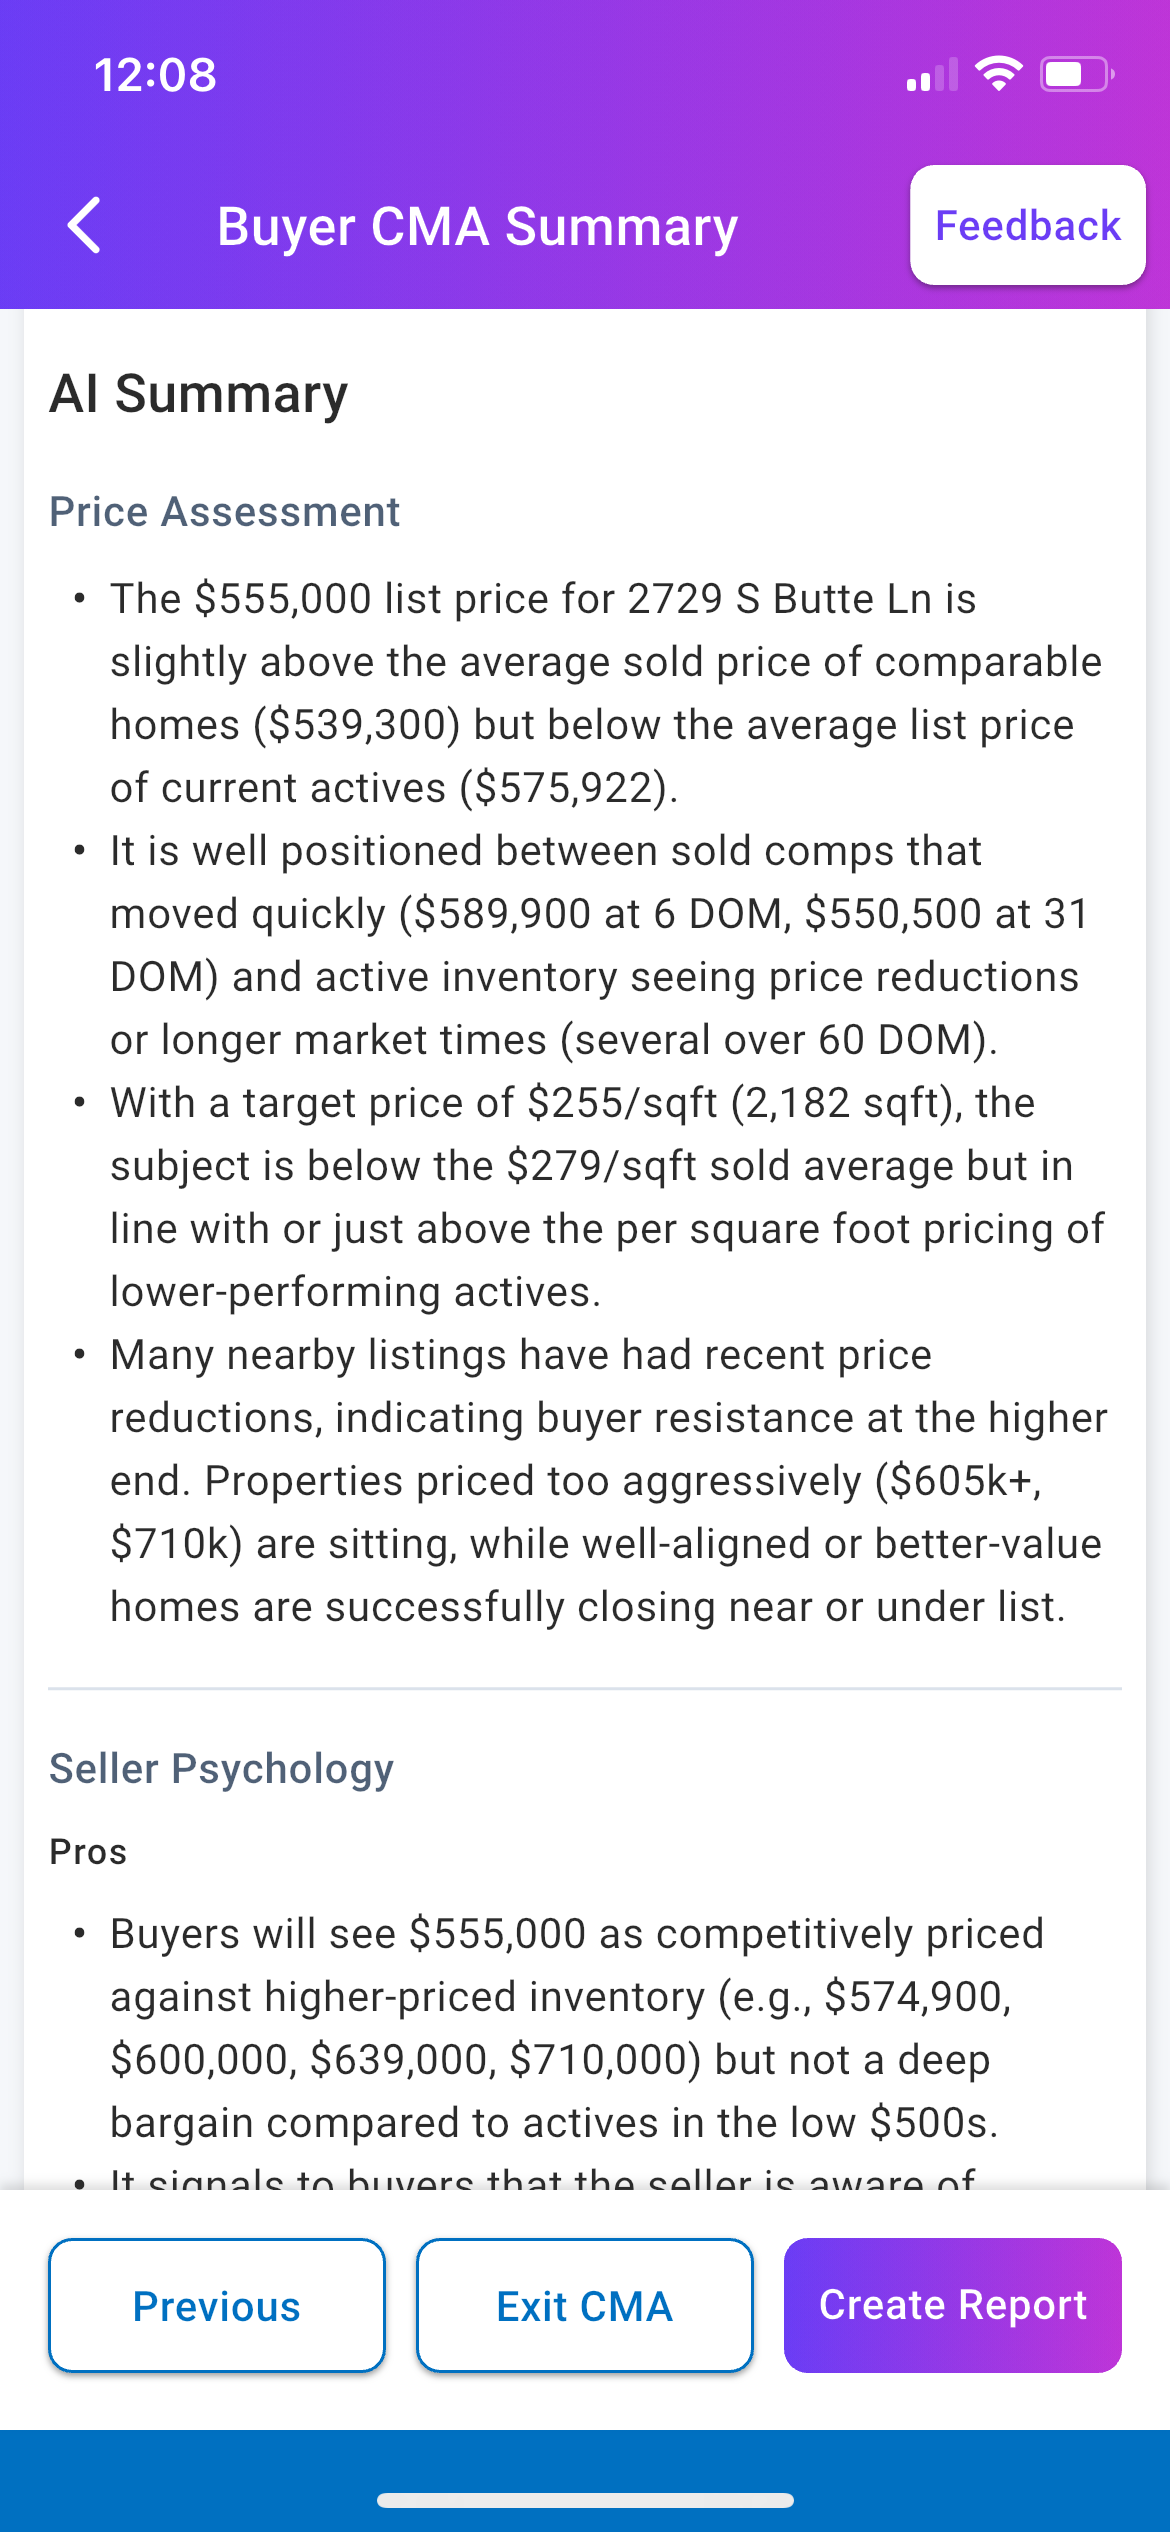
Task: Tap the cellular signal bars icon
Action: point(931,75)
